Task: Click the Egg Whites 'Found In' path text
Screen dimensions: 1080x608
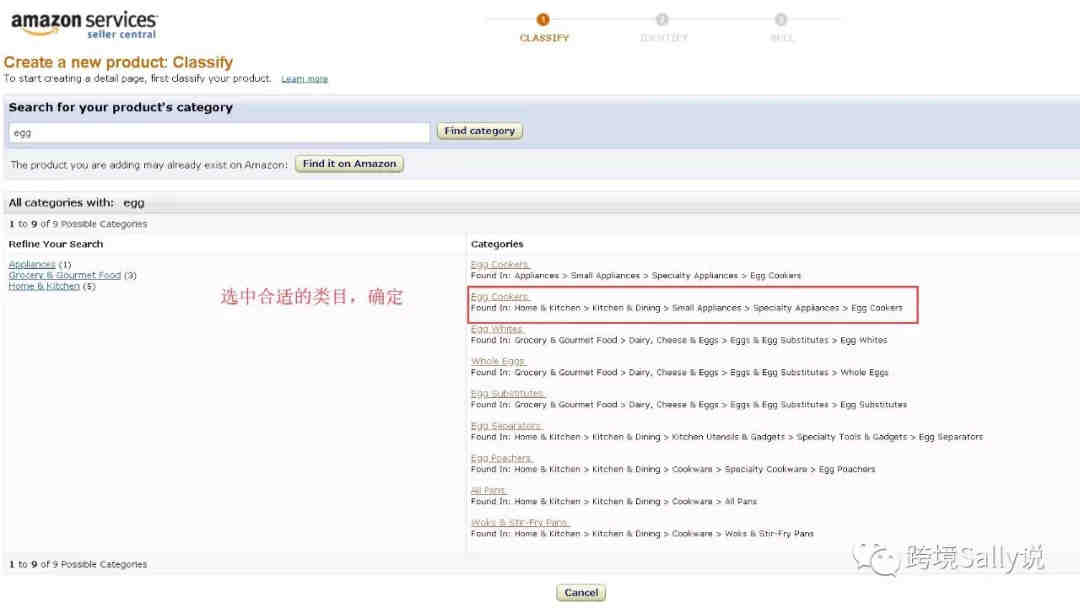Action: point(679,340)
